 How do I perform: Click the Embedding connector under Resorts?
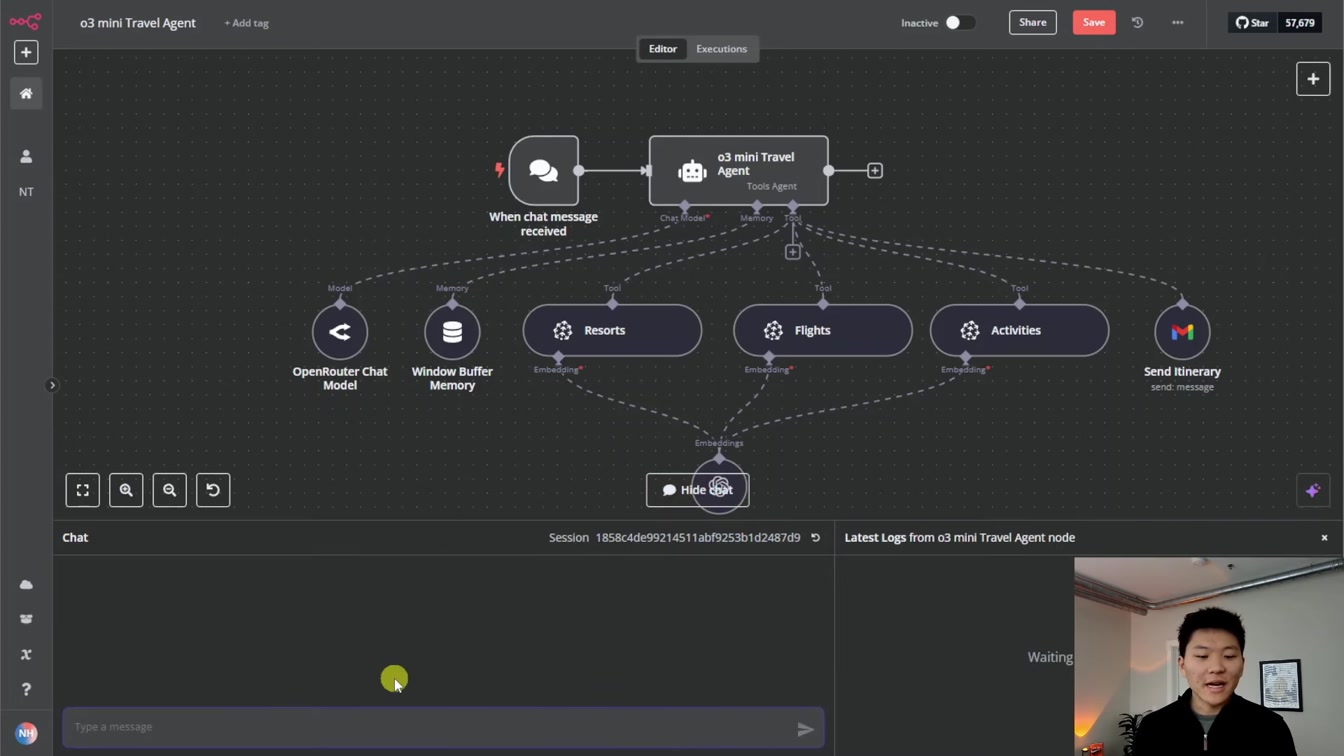(x=558, y=357)
